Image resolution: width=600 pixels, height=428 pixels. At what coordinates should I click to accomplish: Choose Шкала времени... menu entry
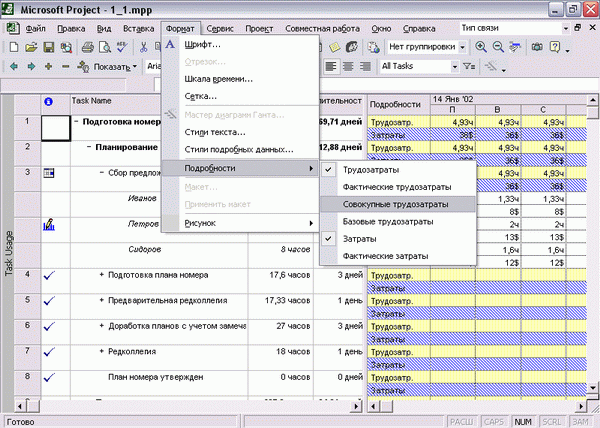point(240,79)
